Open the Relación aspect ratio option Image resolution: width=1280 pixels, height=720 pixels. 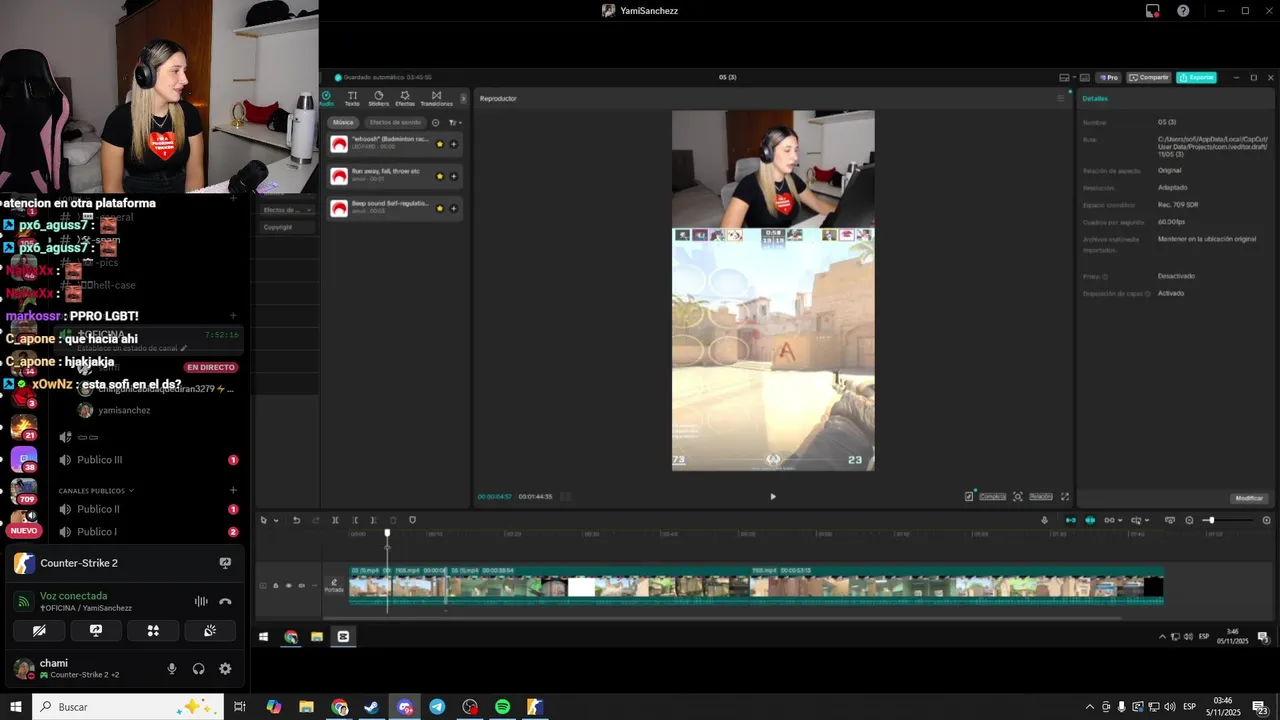(1041, 496)
